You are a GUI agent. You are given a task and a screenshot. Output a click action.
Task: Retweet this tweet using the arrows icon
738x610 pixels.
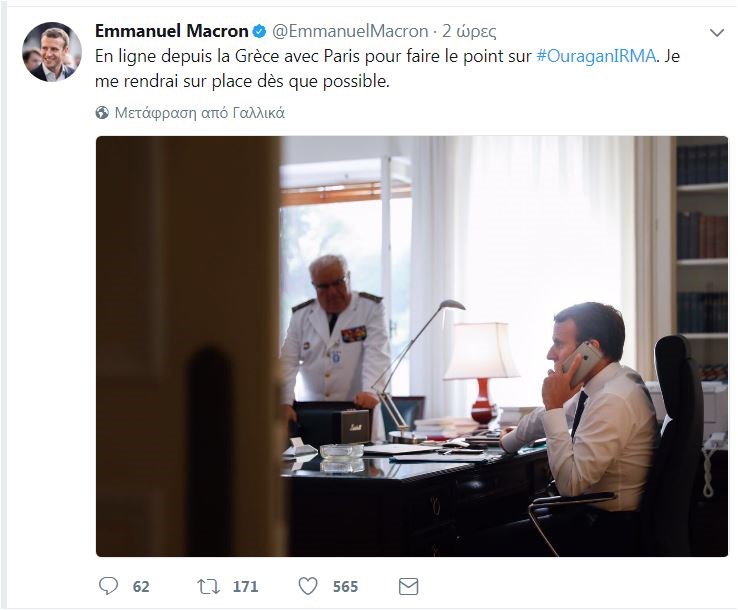click(207, 586)
